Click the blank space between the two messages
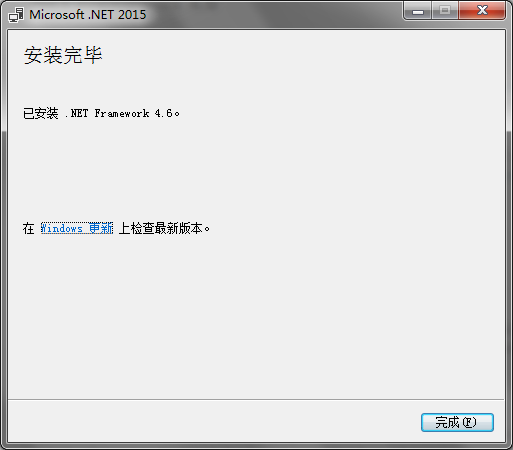This screenshot has width=513, height=450. coord(256,170)
